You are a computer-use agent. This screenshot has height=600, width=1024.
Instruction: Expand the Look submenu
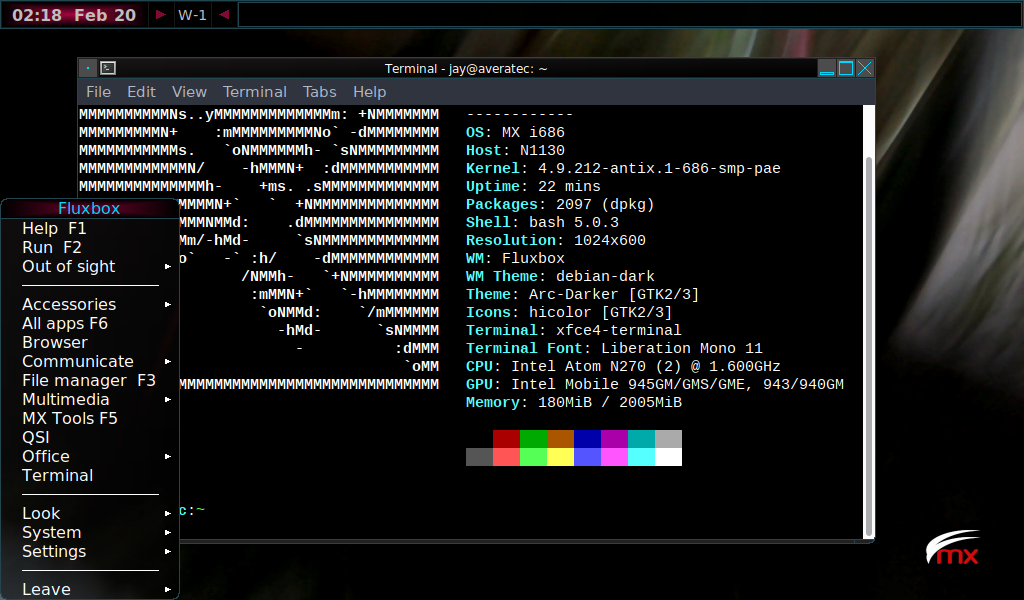[x=90, y=513]
